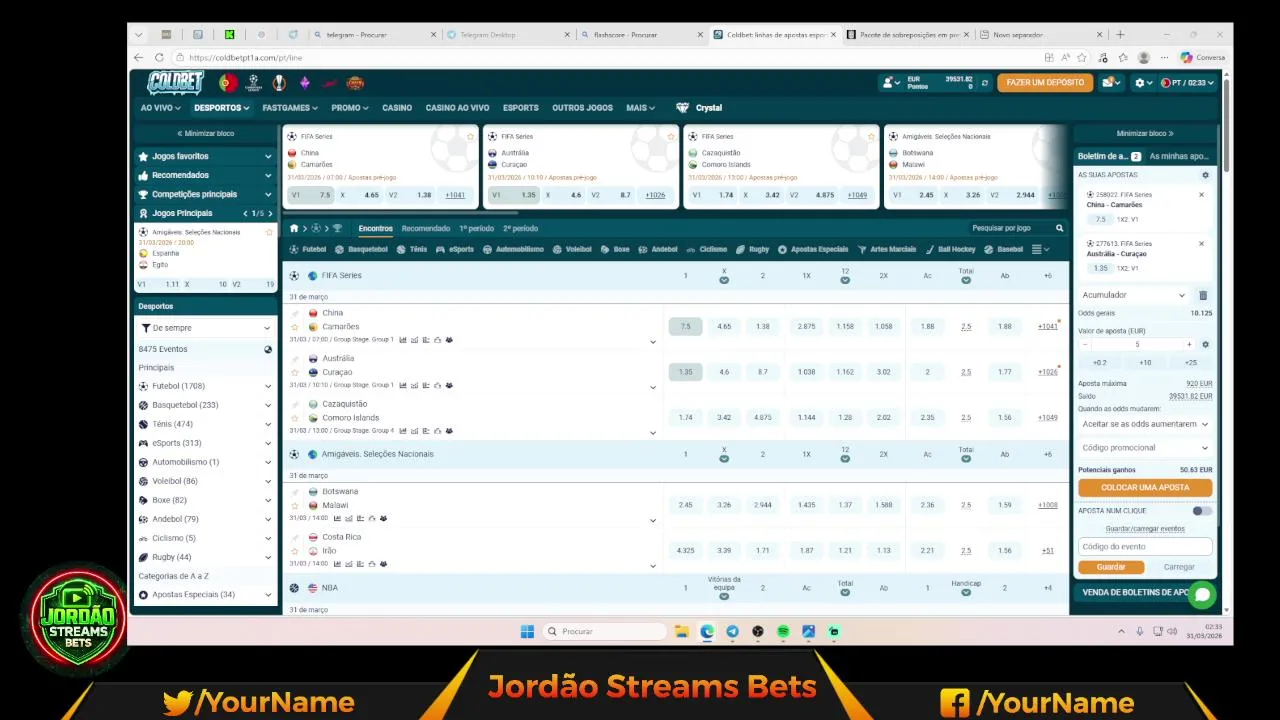Click Guardar/carregar eventos link
Image resolution: width=1280 pixels, height=720 pixels.
tap(1145, 529)
